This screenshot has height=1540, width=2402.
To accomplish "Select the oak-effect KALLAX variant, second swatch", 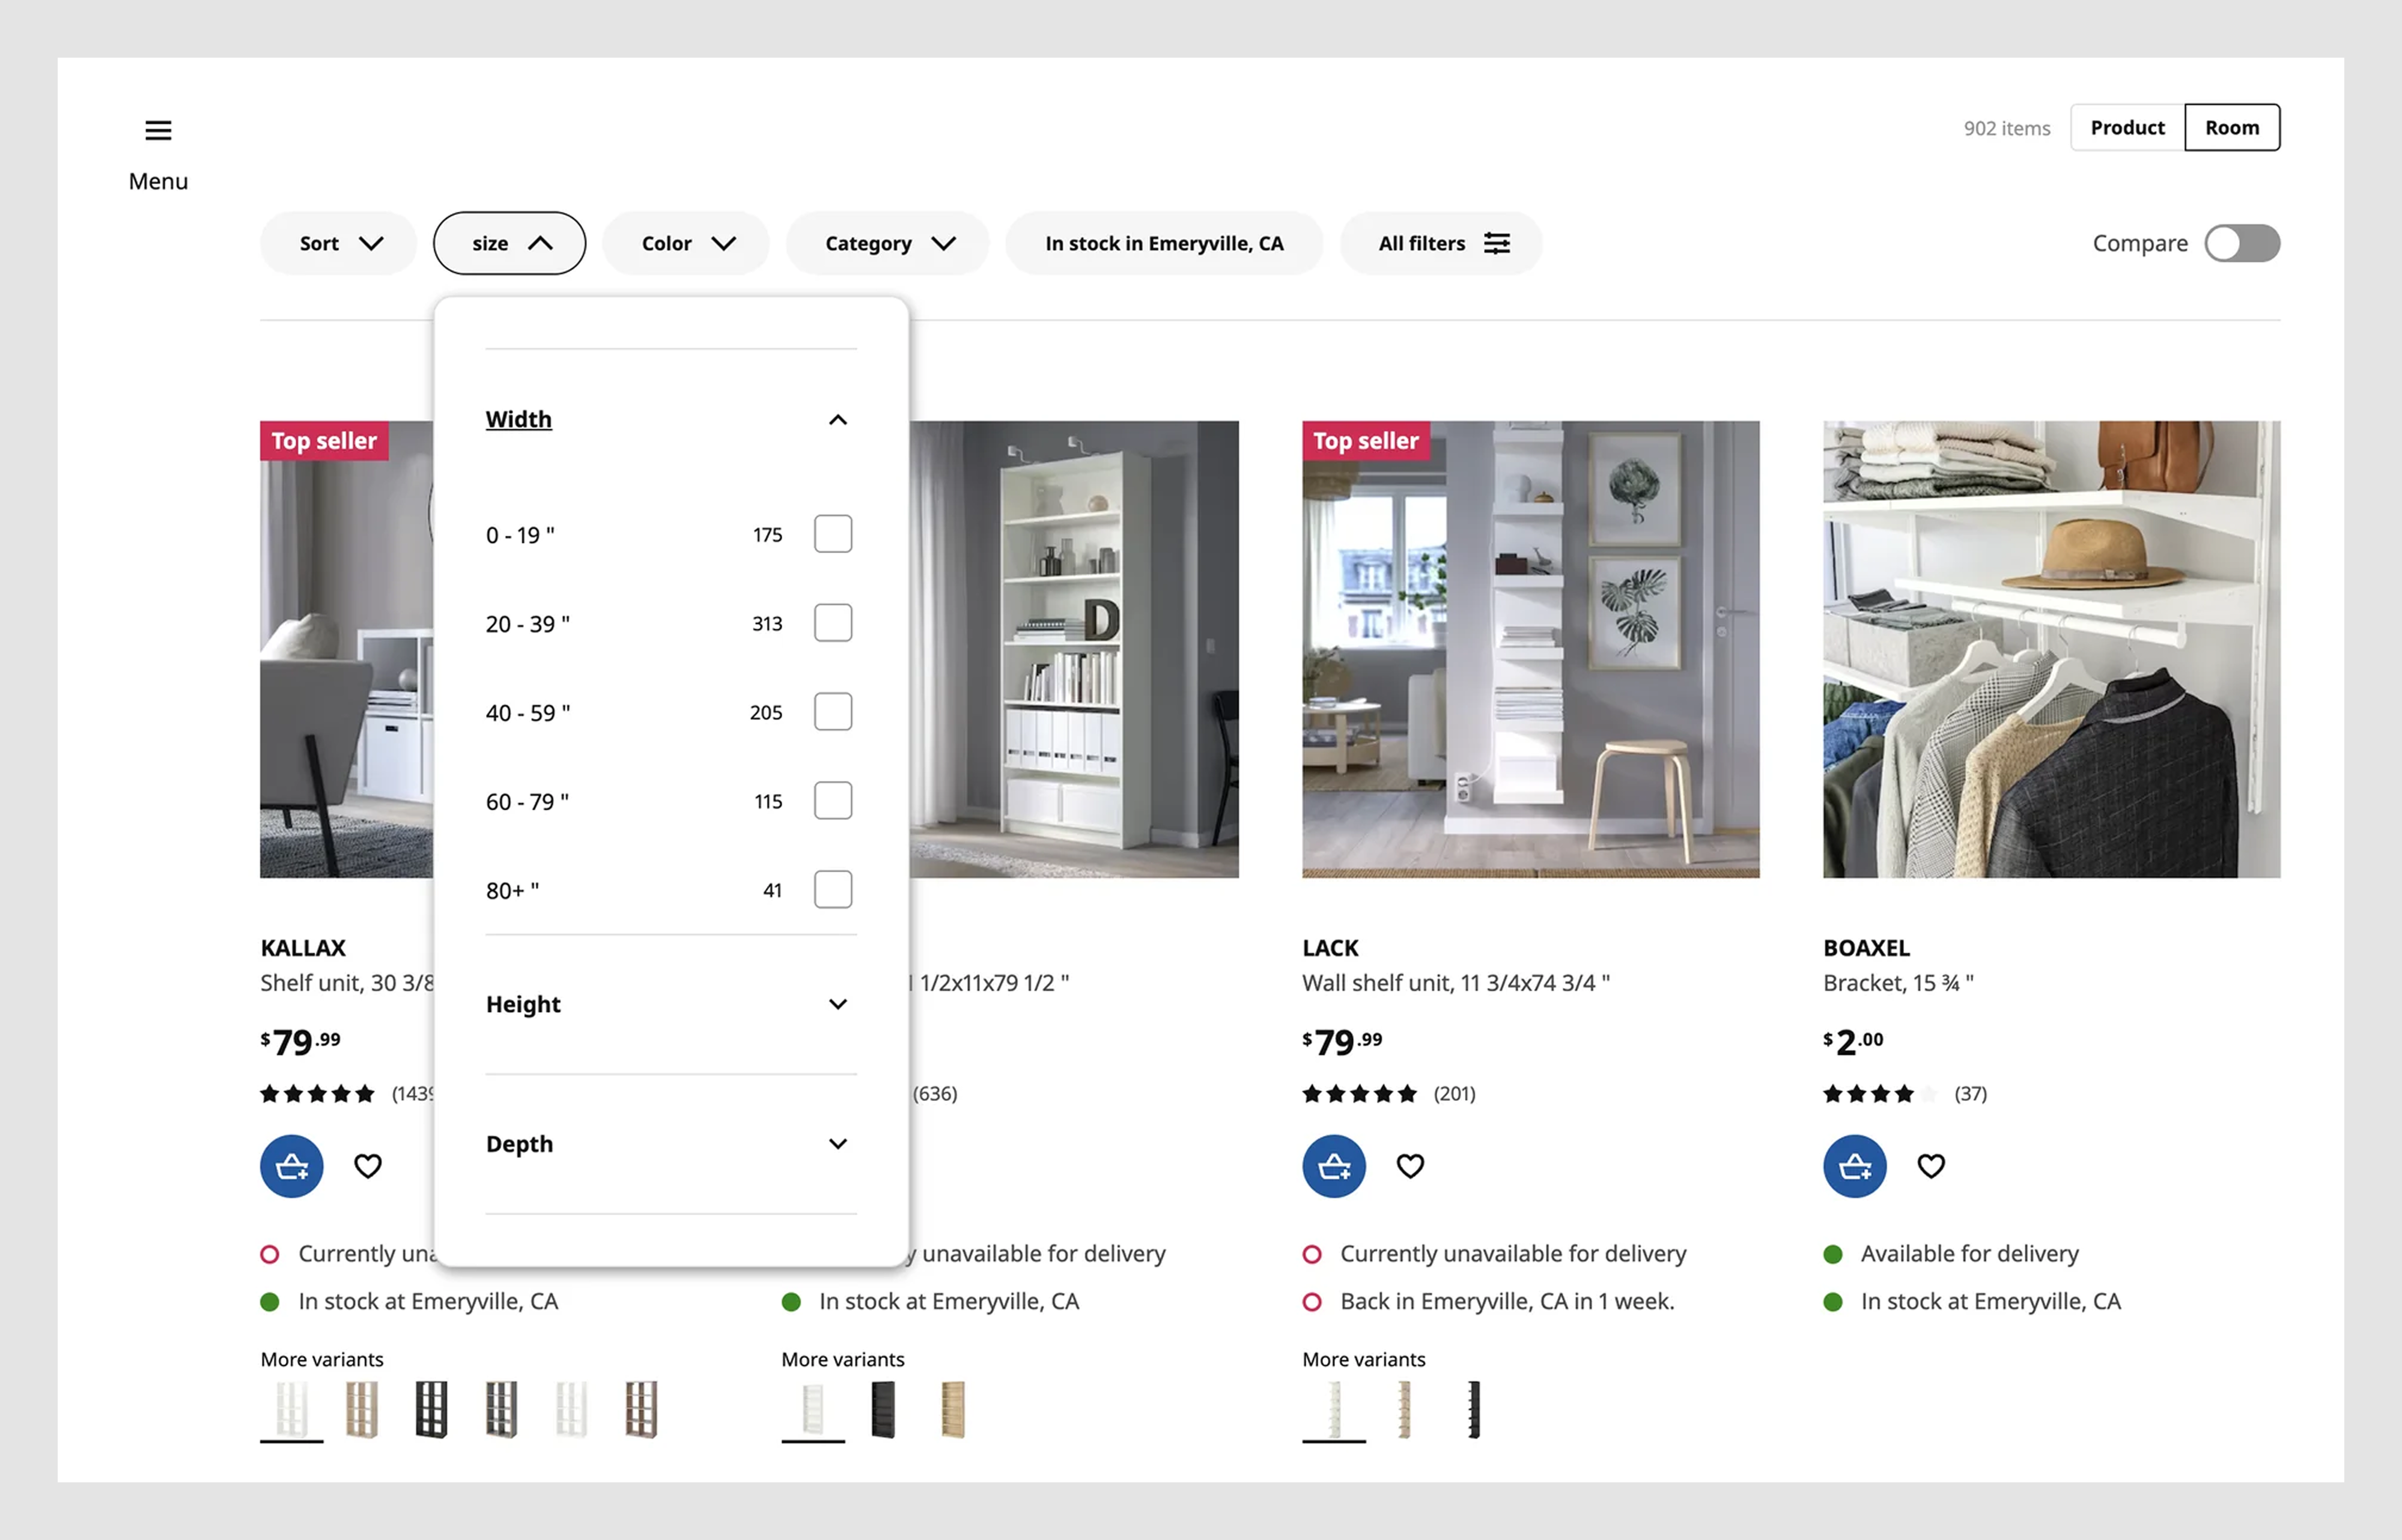I will point(362,1409).
